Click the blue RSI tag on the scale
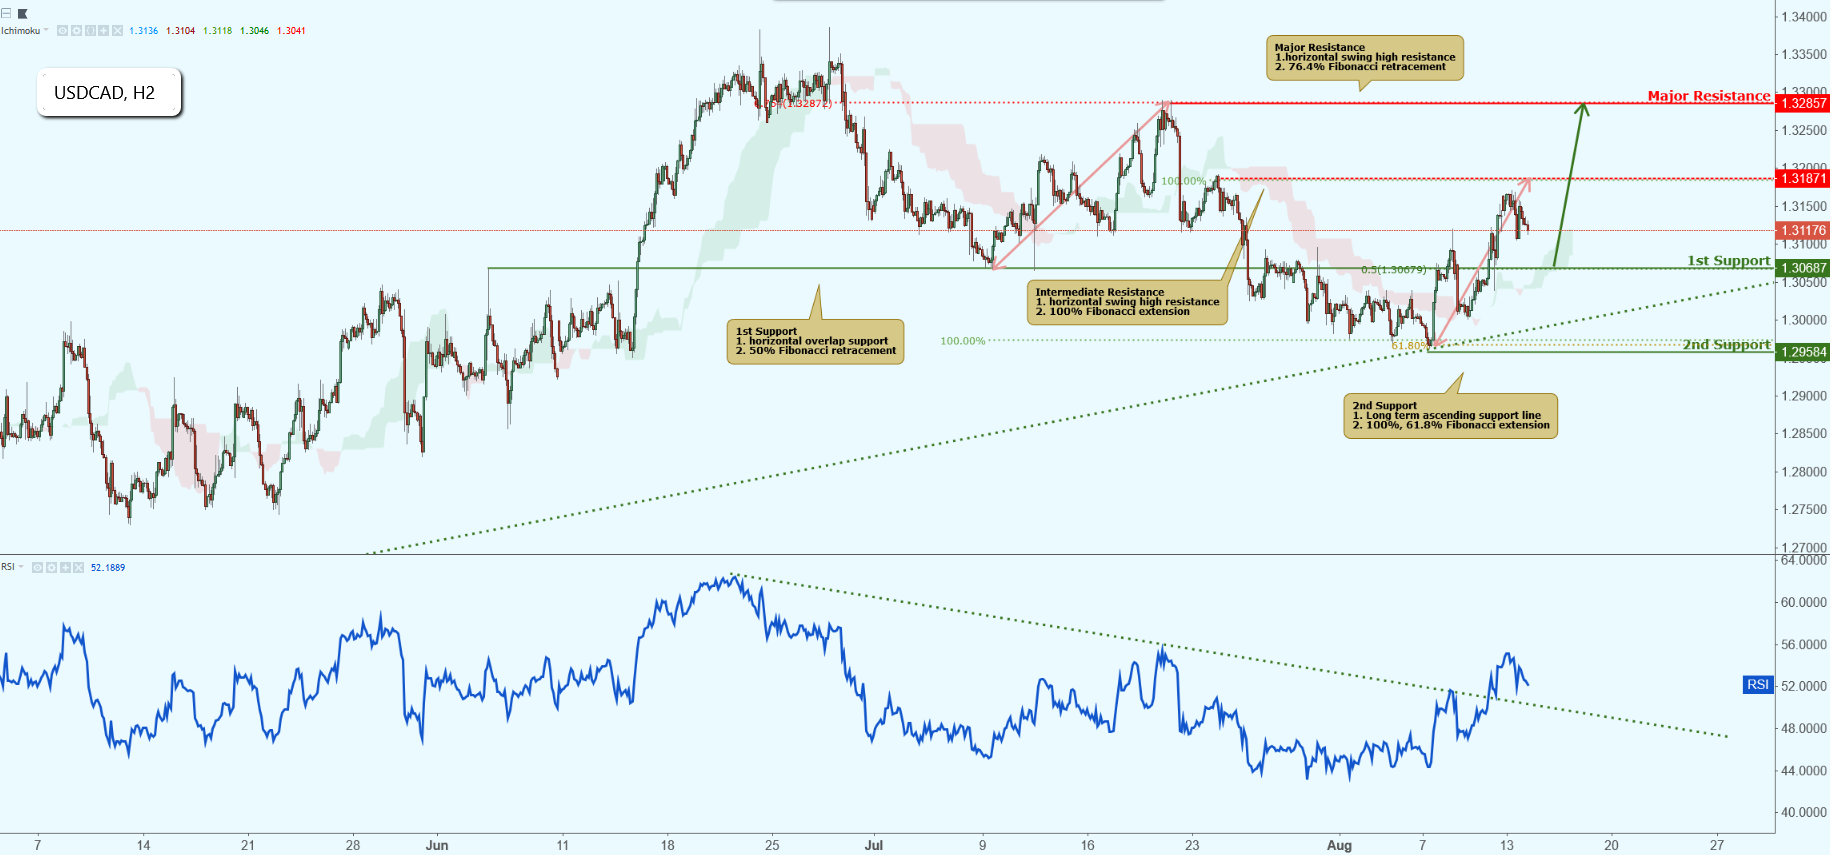Screen dimensions: 1830x855 [1758, 685]
